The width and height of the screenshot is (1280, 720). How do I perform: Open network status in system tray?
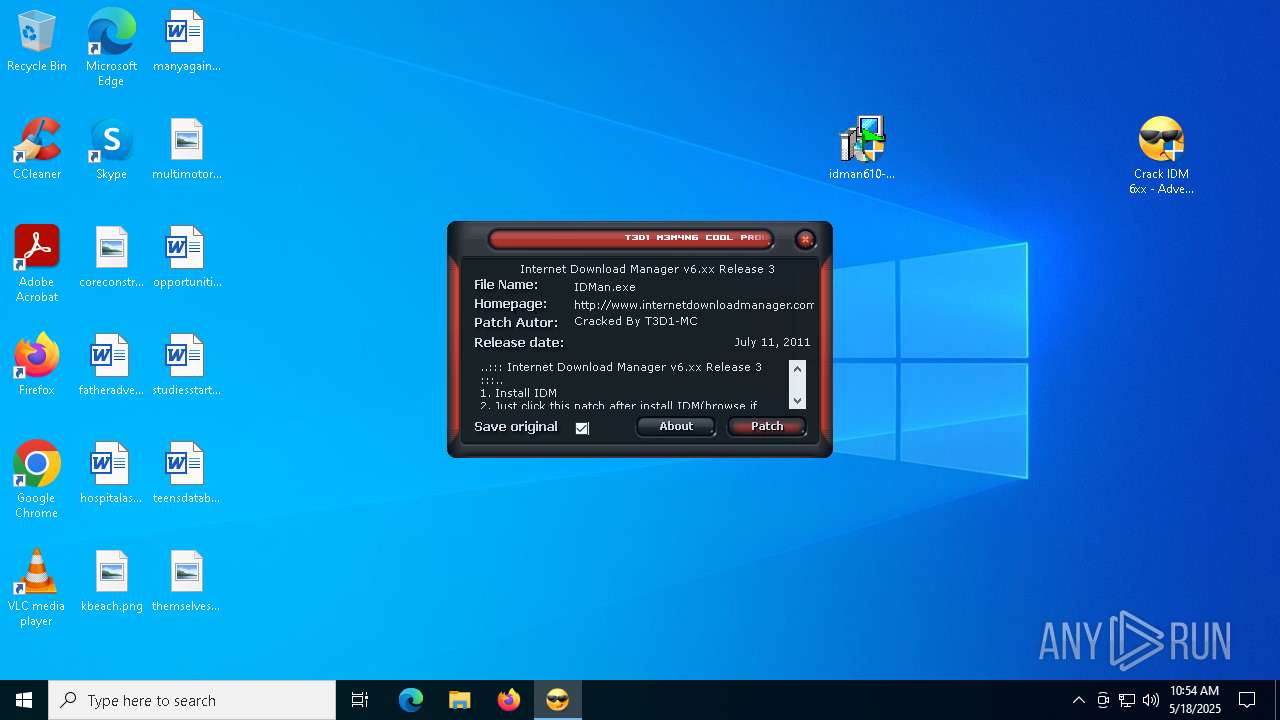point(1127,700)
